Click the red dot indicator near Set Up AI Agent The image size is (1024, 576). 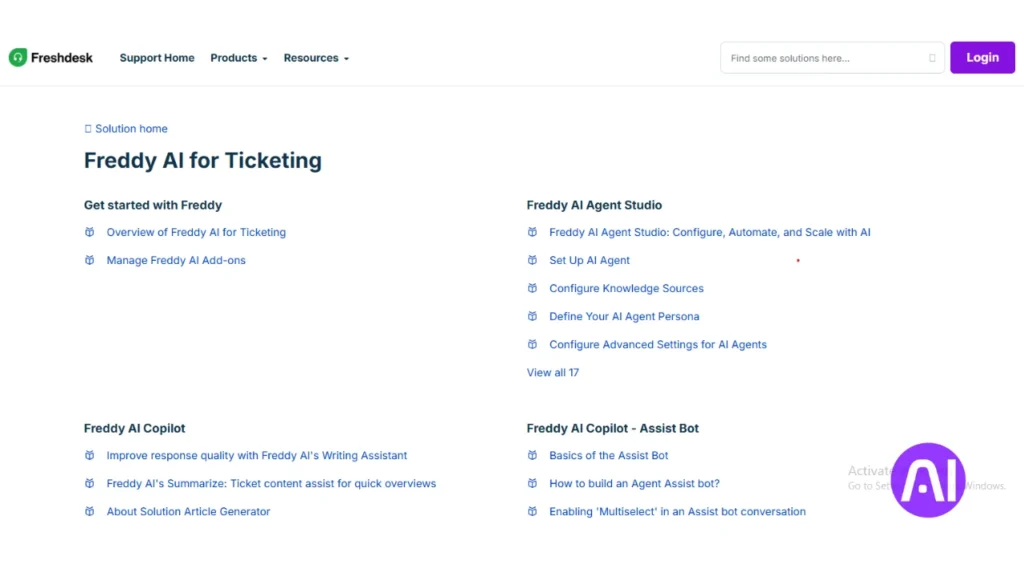(797, 260)
